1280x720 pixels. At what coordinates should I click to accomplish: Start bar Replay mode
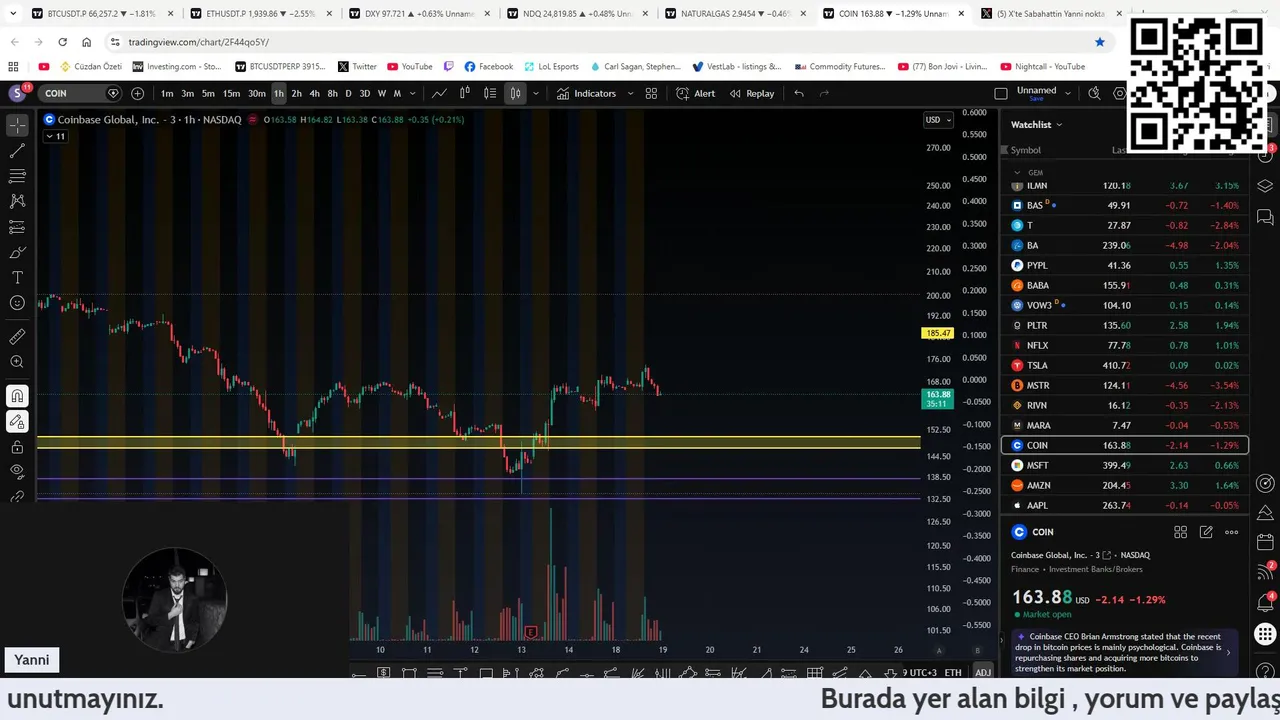[x=752, y=93]
